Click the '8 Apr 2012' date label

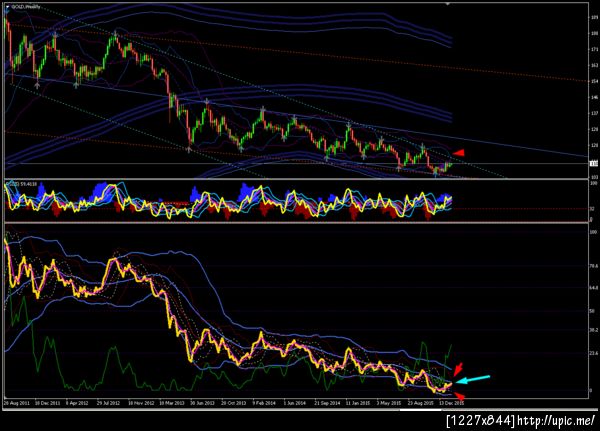click(77, 403)
